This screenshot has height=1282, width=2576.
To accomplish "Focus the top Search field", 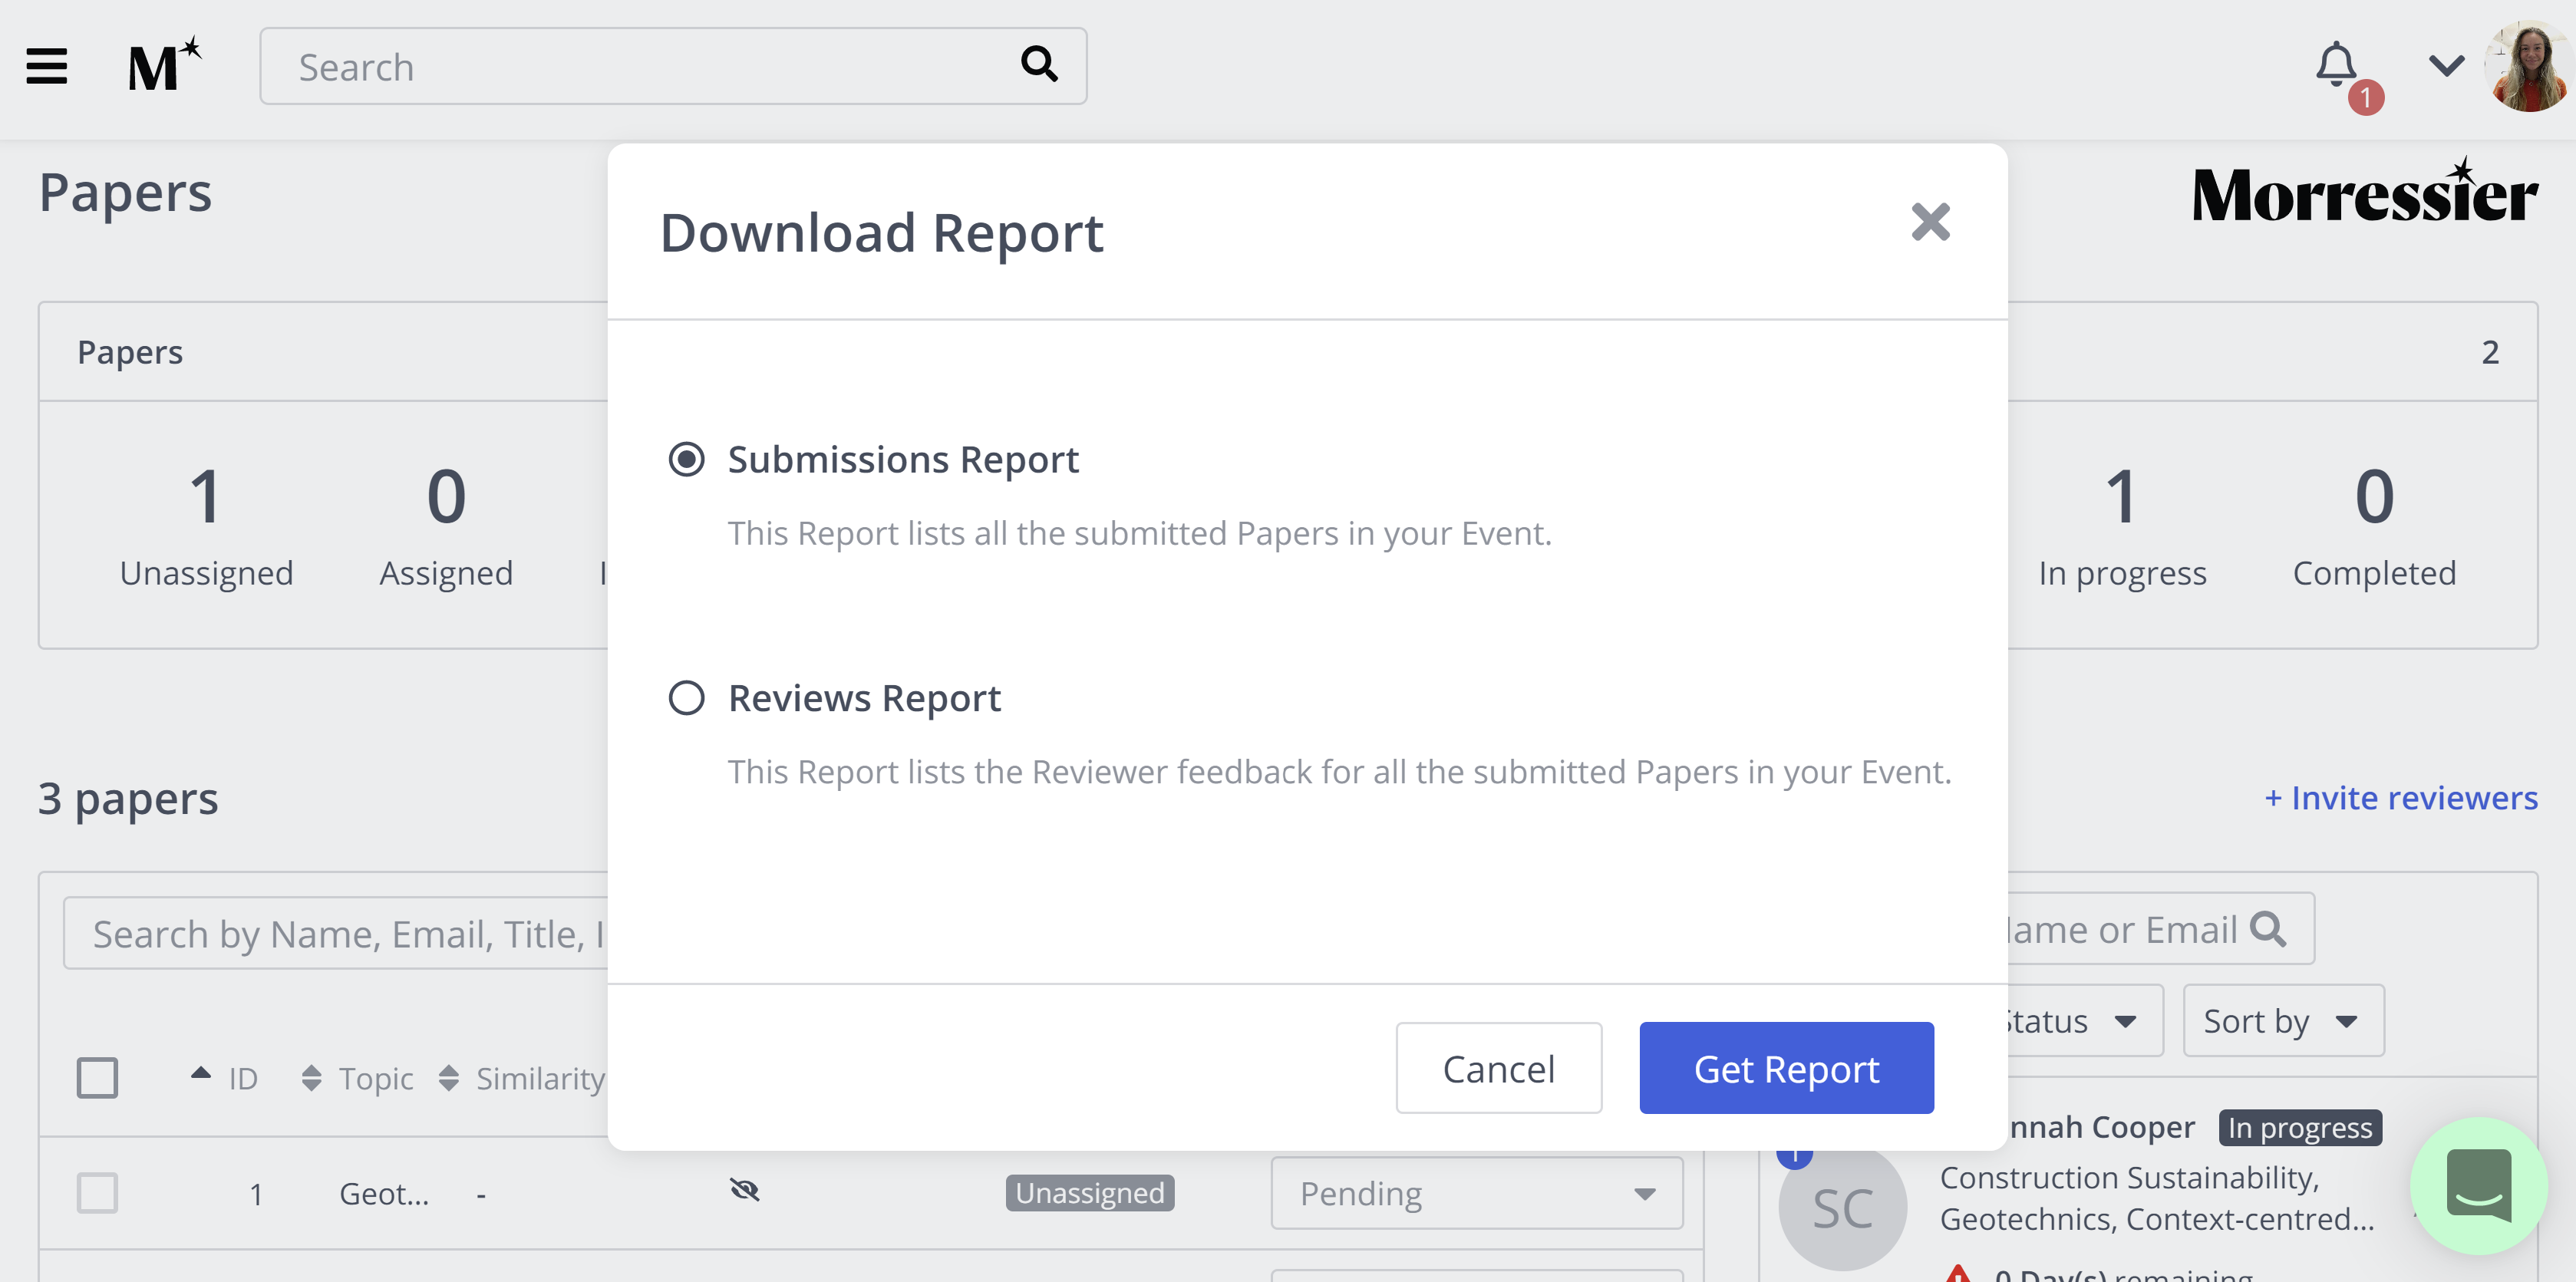I will click(x=672, y=66).
